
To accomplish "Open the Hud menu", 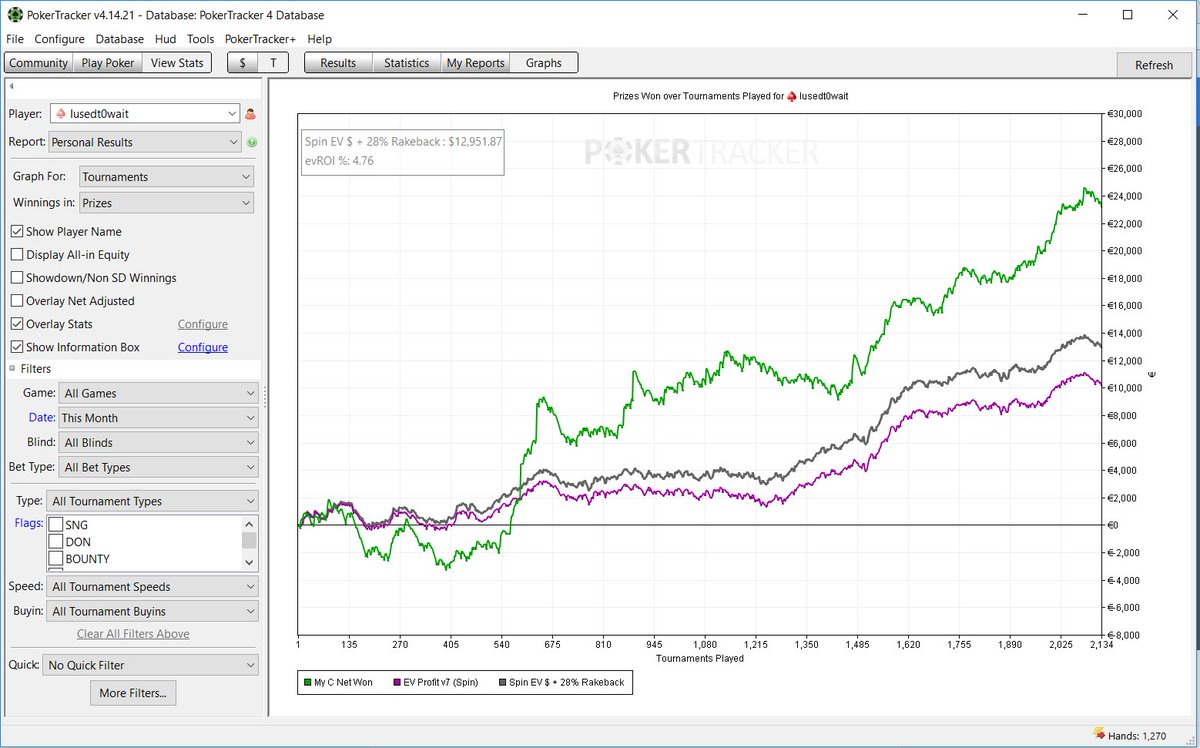I will [166, 39].
